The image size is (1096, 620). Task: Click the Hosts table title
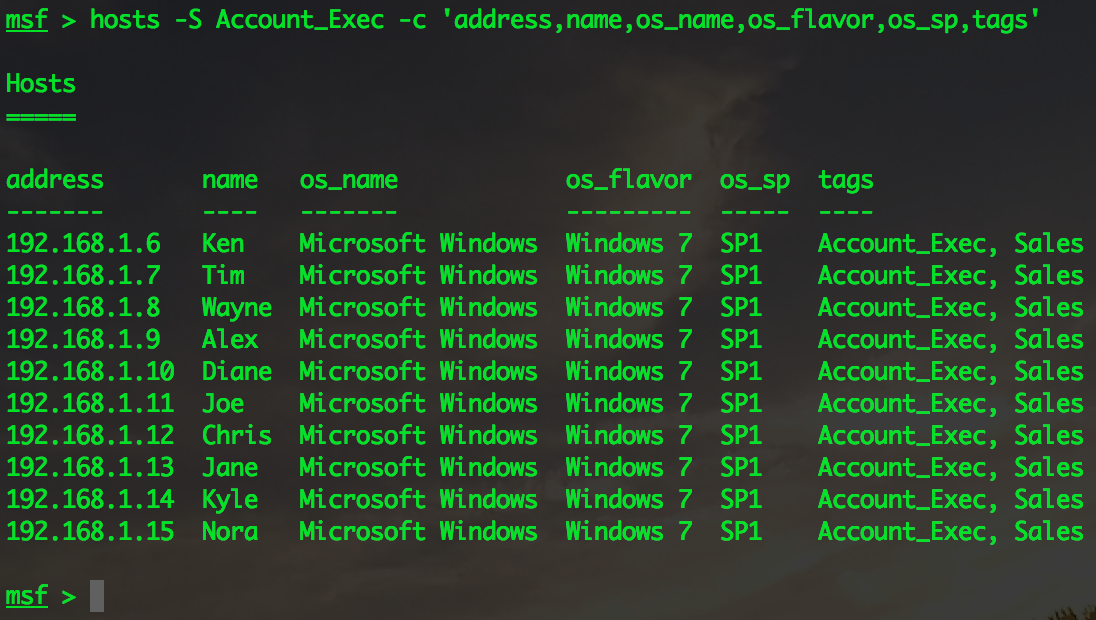[40, 84]
